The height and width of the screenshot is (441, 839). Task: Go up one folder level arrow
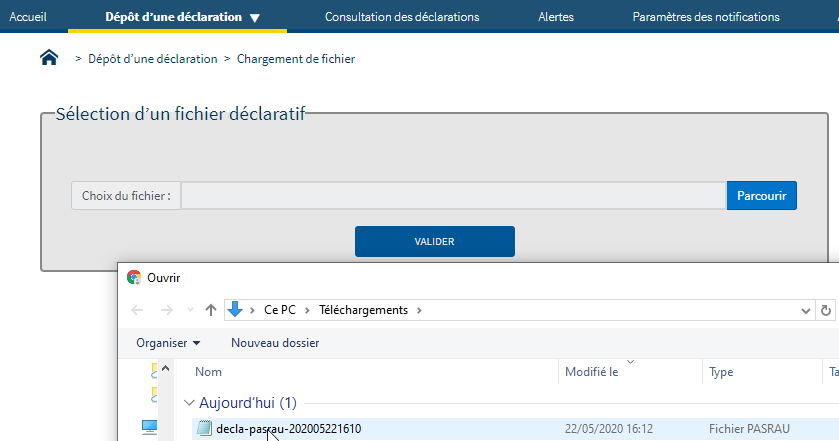click(211, 310)
